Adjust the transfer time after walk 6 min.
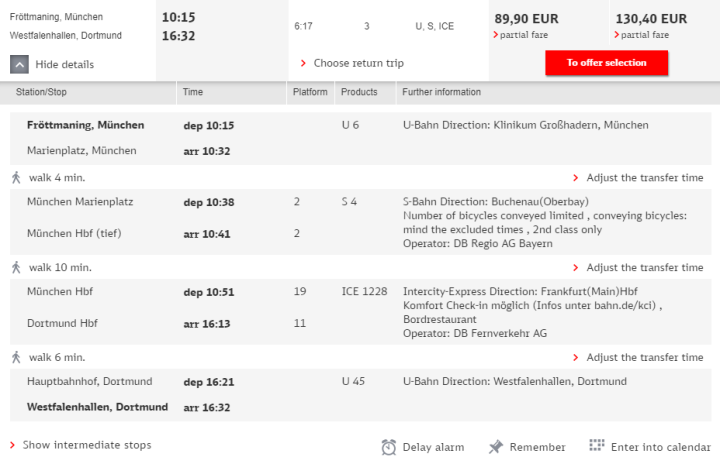720x464 pixels. [x=644, y=357]
